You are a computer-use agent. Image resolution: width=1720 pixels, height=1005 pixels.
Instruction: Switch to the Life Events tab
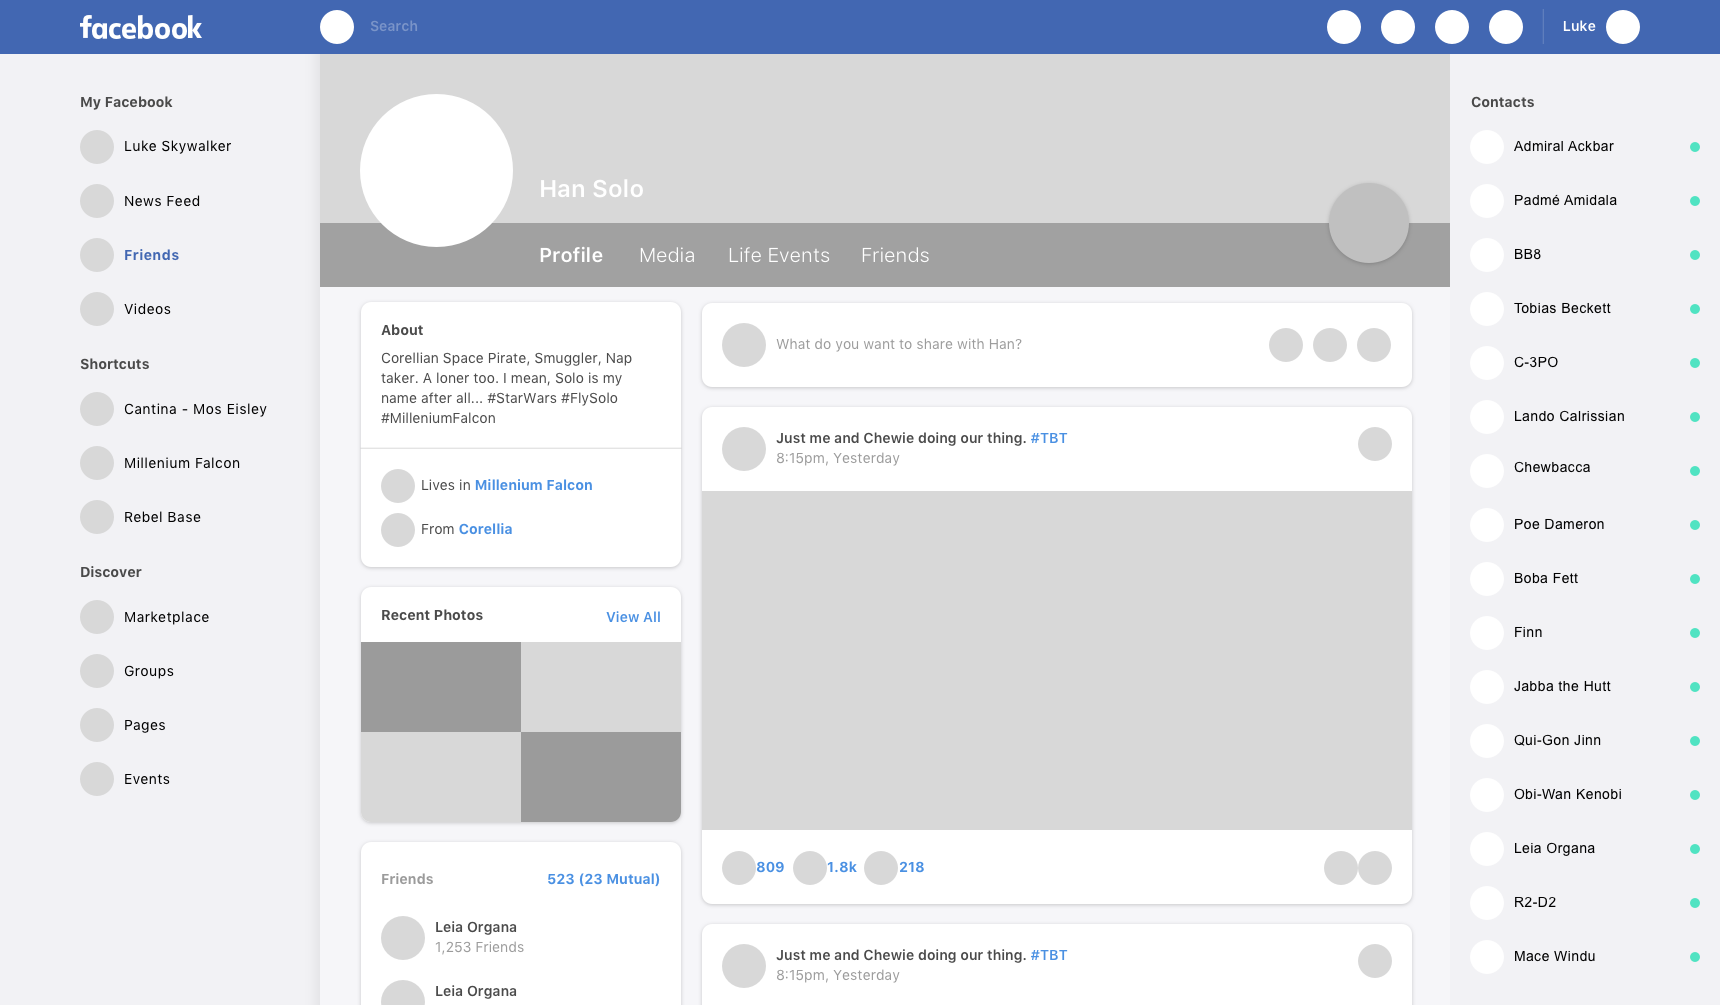[x=779, y=255]
